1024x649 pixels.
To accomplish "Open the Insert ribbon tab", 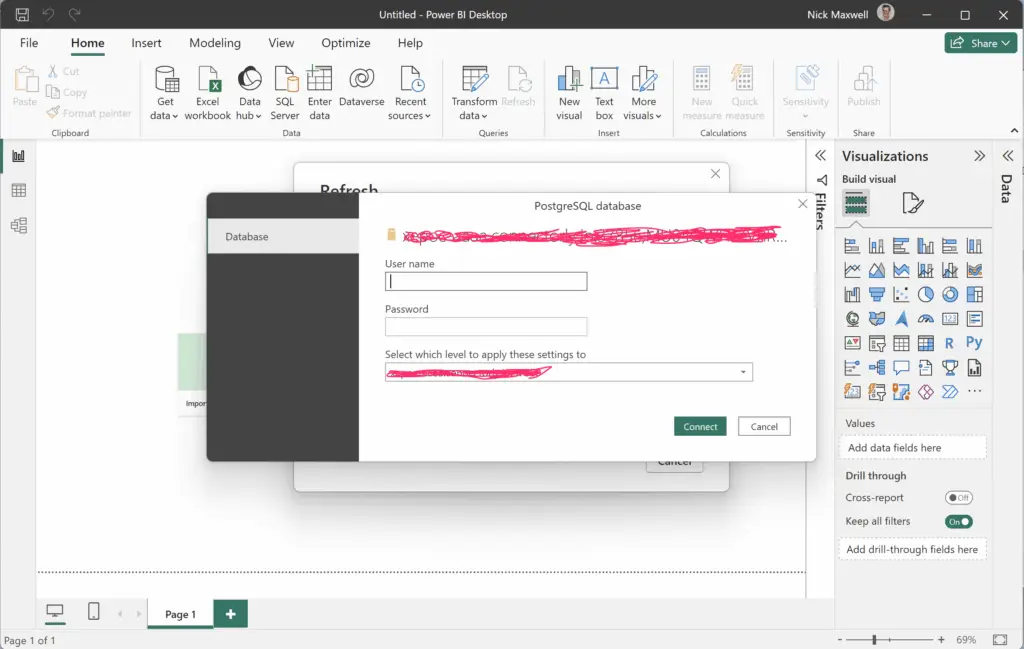I will coord(146,43).
